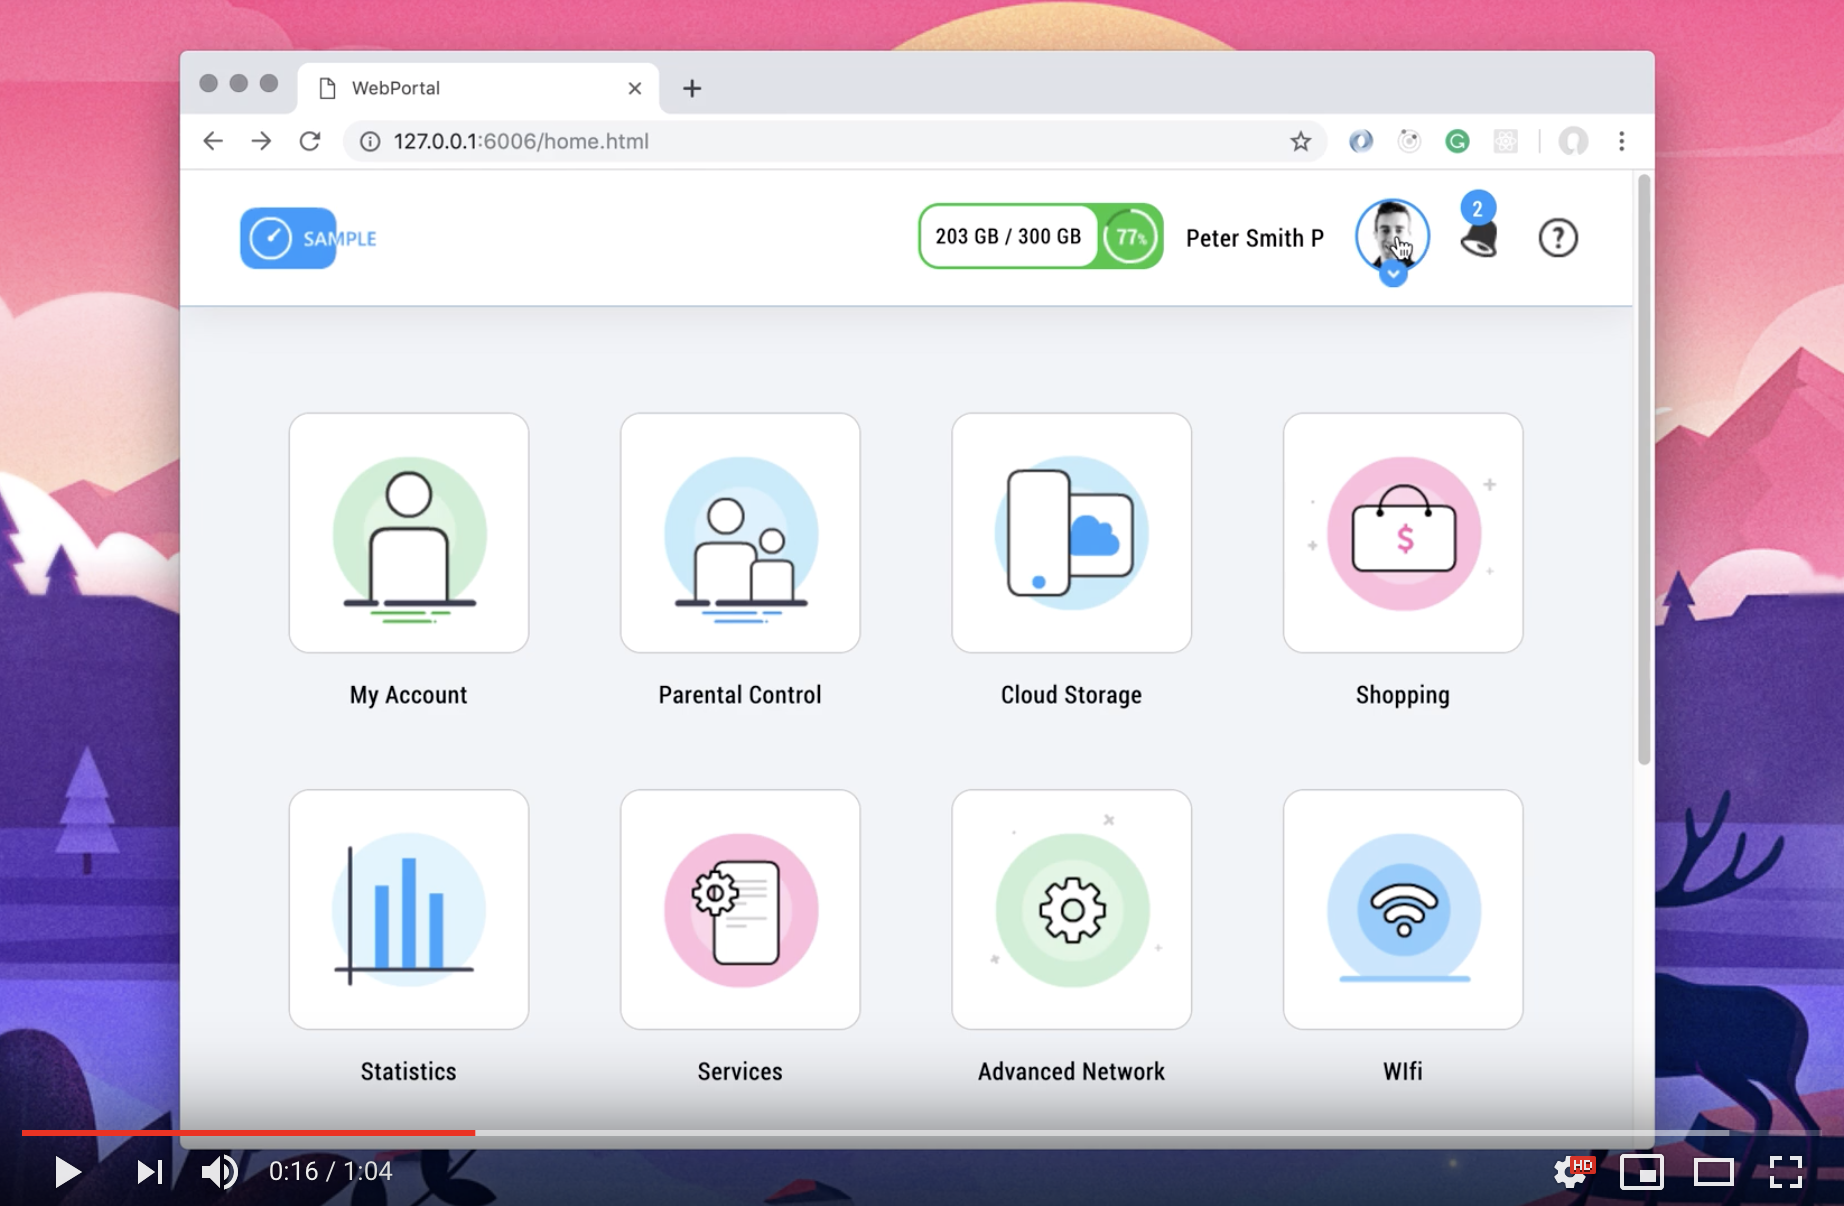1844x1206 pixels.
Task: Seek on the video progress bar
Action: [922, 1132]
